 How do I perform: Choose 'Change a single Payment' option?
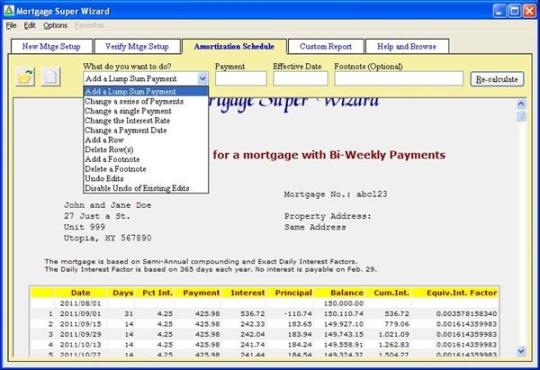coord(146,111)
